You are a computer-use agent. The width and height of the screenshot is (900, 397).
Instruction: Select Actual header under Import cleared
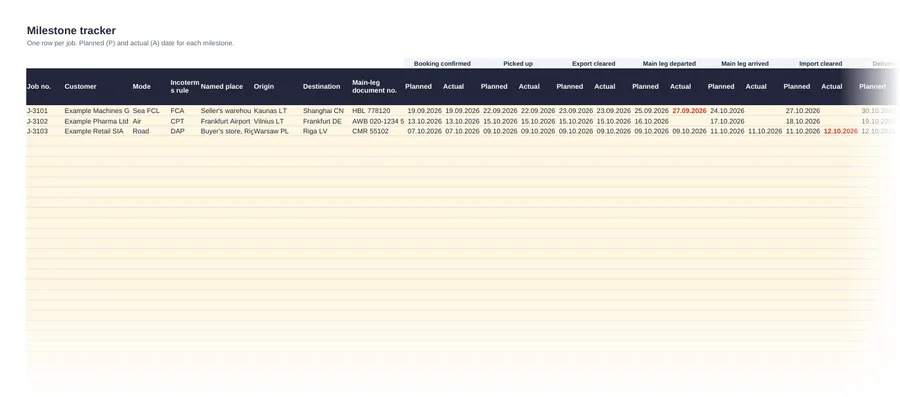click(x=832, y=87)
